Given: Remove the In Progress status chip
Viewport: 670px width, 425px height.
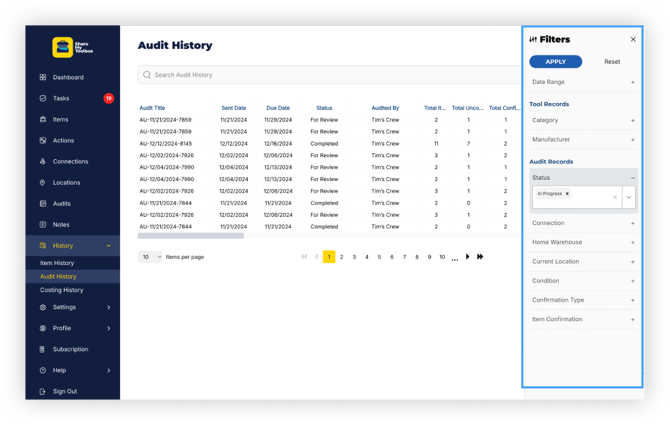Looking at the screenshot, I should 567,193.
